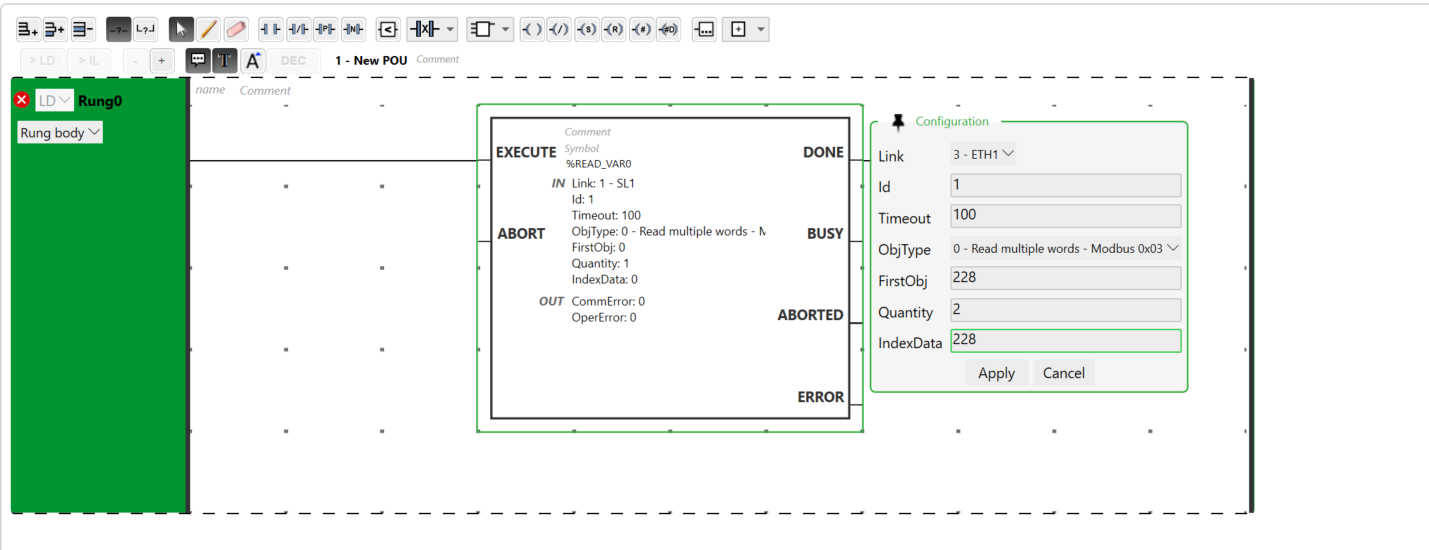Image resolution: width=1429 pixels, height=550 pixels.
Task: Open the Link dropdown showing 3 - ETH1
Action: pos(982,154)
